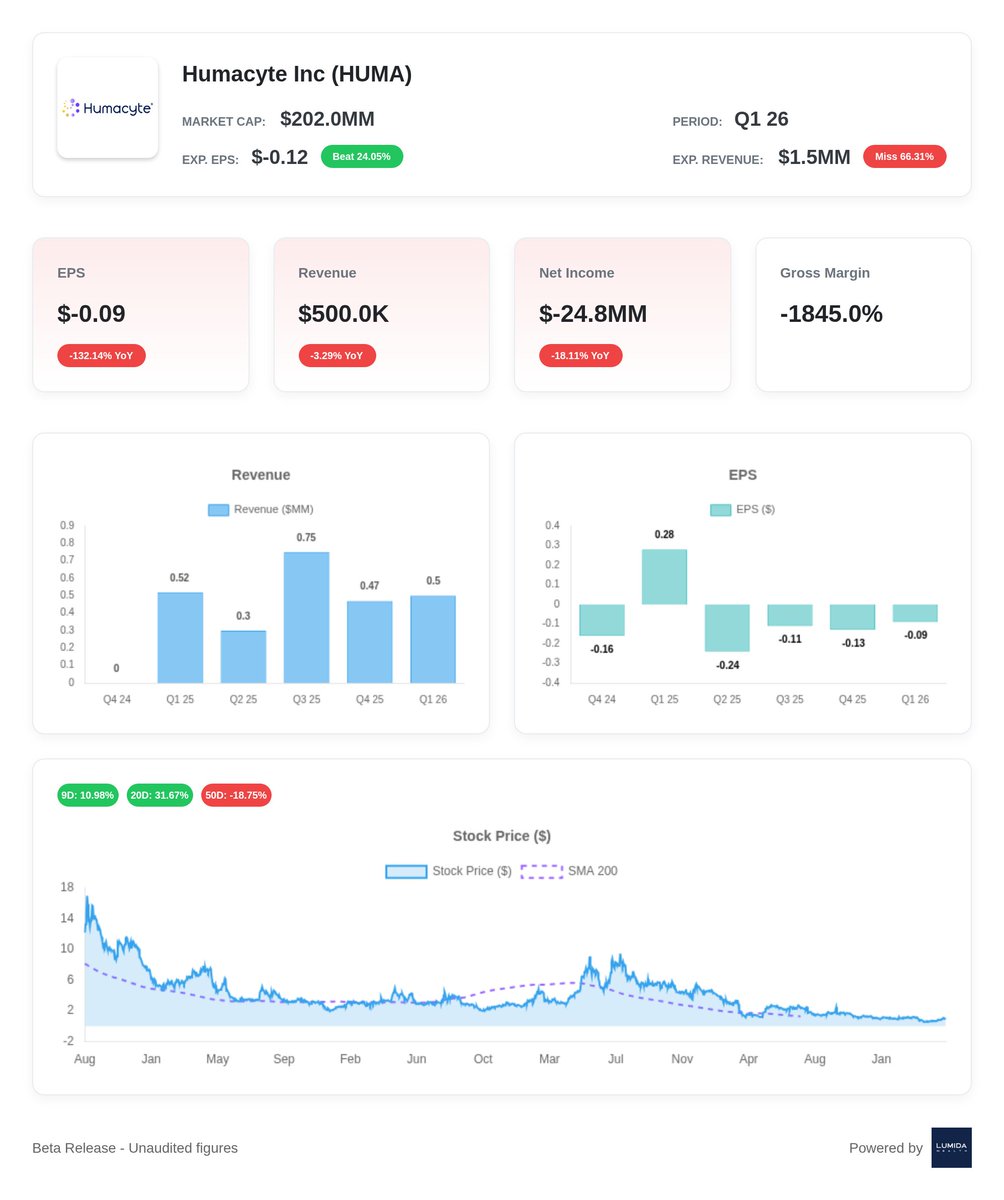This screenshot has width=1004, height=1200.
Task: Toggle the EPS ($) legend swatch
Action: click(721, 510)
